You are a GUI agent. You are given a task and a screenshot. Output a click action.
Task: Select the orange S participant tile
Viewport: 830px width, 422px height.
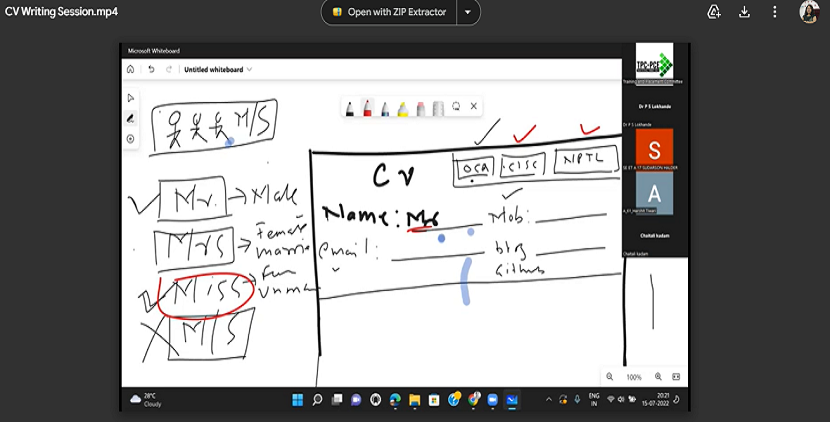(654, 149)
